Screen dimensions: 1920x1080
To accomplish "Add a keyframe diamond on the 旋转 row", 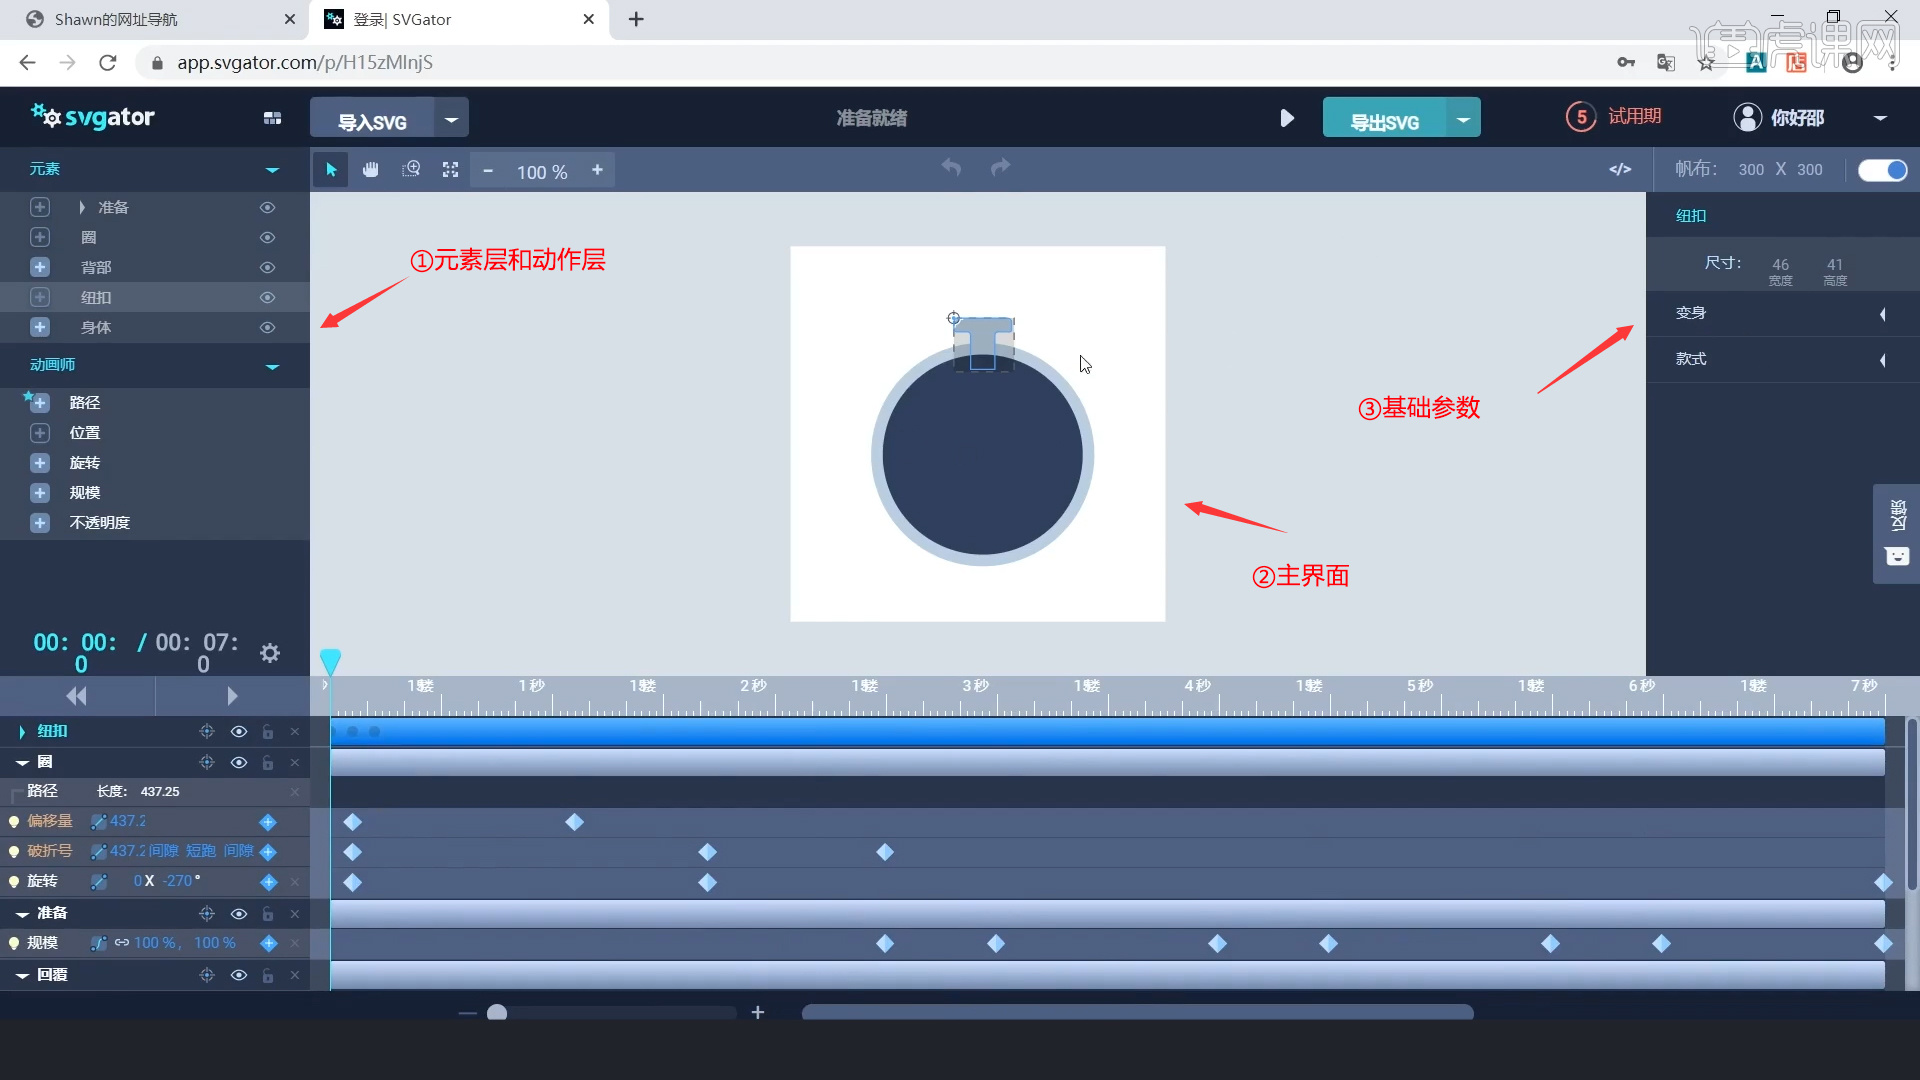I will point(268,882).
